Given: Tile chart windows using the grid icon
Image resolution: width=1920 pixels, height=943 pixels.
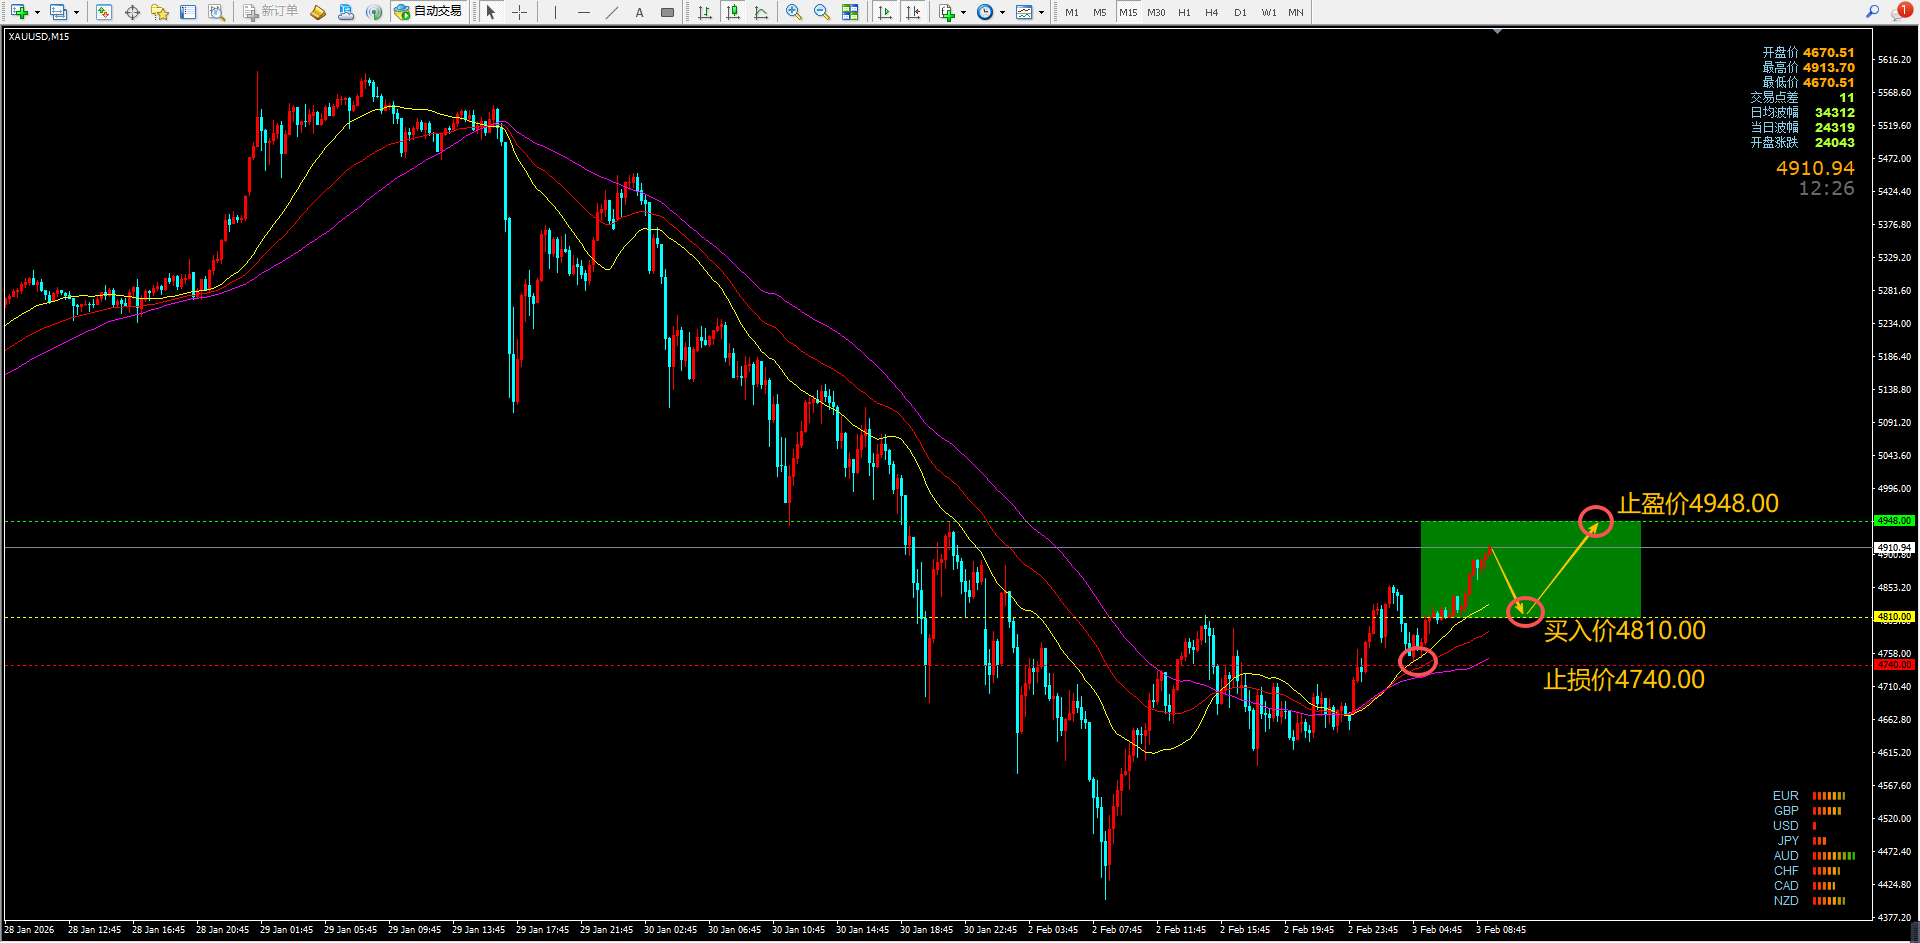Looking at the screenshot, I should tap(849, 12).
